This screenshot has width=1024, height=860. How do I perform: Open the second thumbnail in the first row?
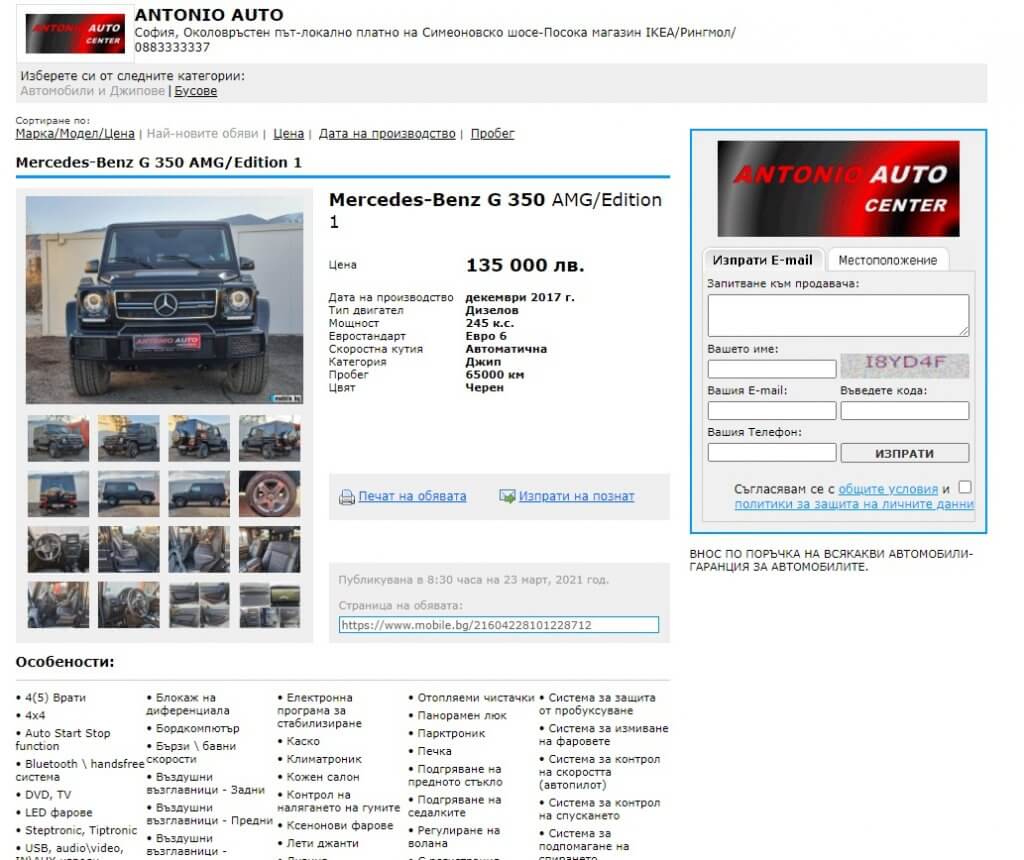[129, 438]
